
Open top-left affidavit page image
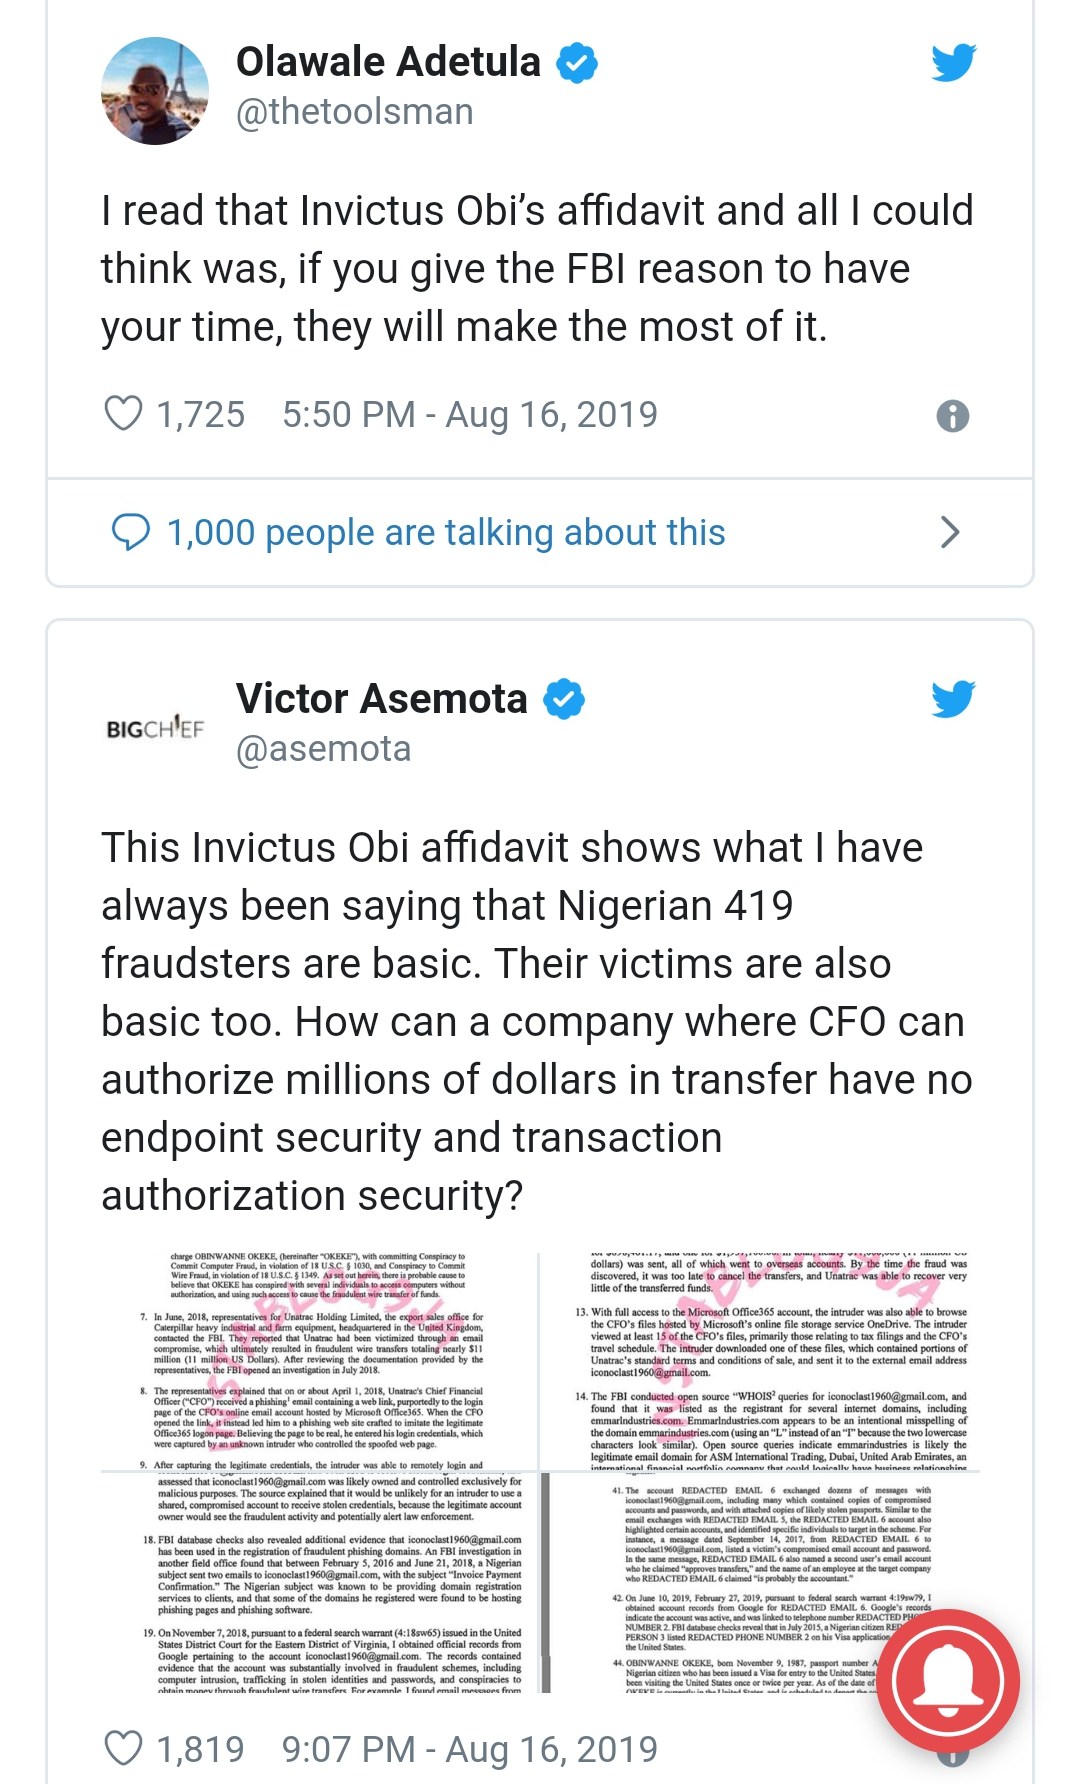pyautogui.click(x=319, y=1361)
